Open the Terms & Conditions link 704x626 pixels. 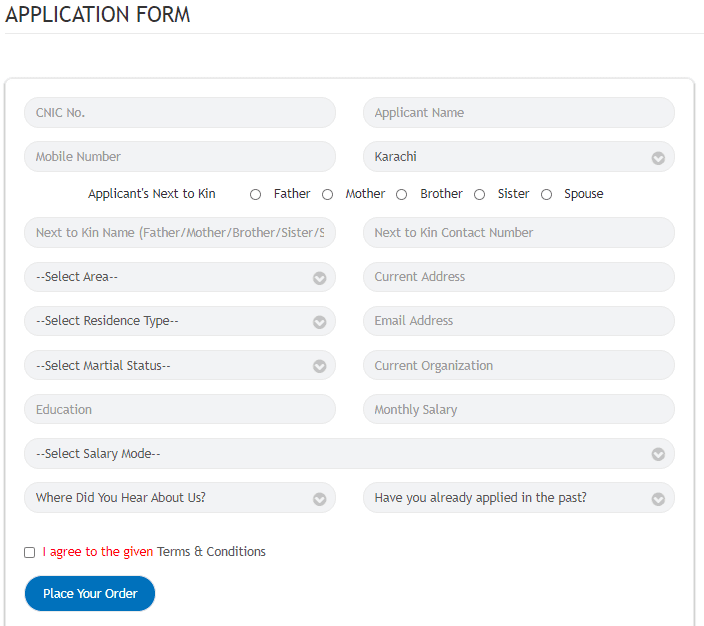(x=211, y=552)
